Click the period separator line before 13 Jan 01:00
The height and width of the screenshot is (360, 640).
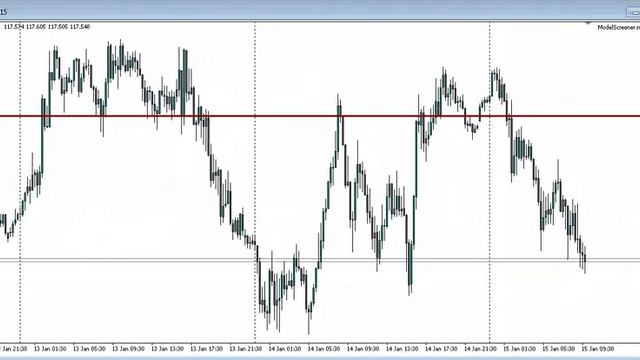pos(20,182)
